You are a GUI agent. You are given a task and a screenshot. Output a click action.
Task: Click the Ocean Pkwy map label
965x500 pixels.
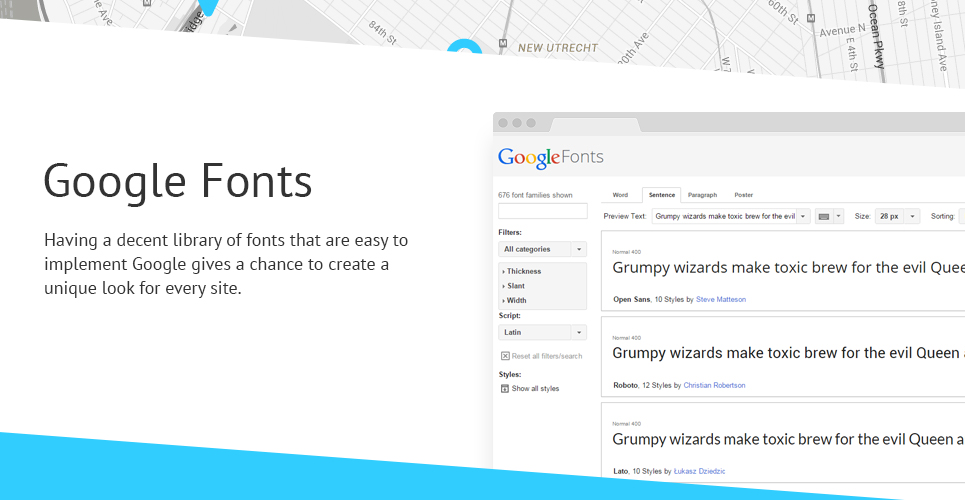click(876, 36)
